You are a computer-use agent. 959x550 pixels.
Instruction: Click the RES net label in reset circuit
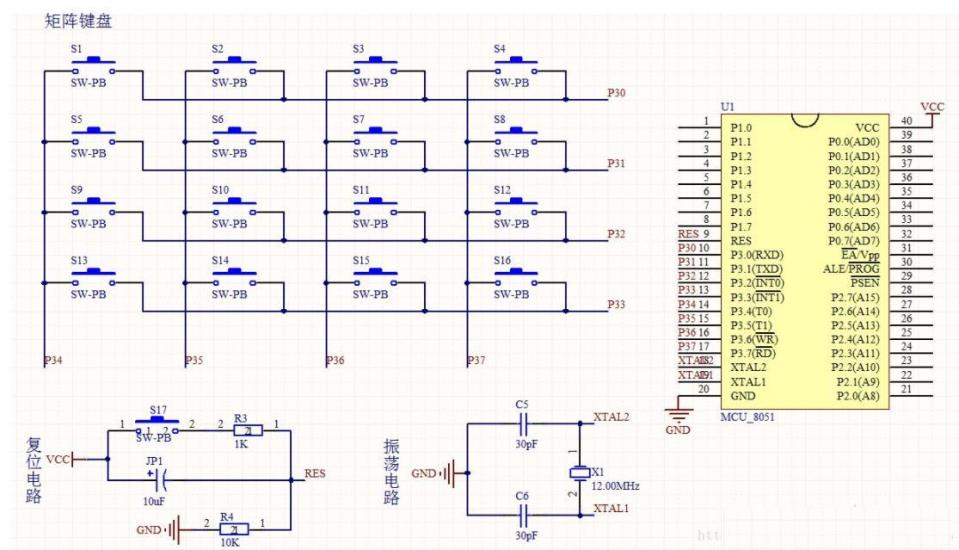coord(315,474)
